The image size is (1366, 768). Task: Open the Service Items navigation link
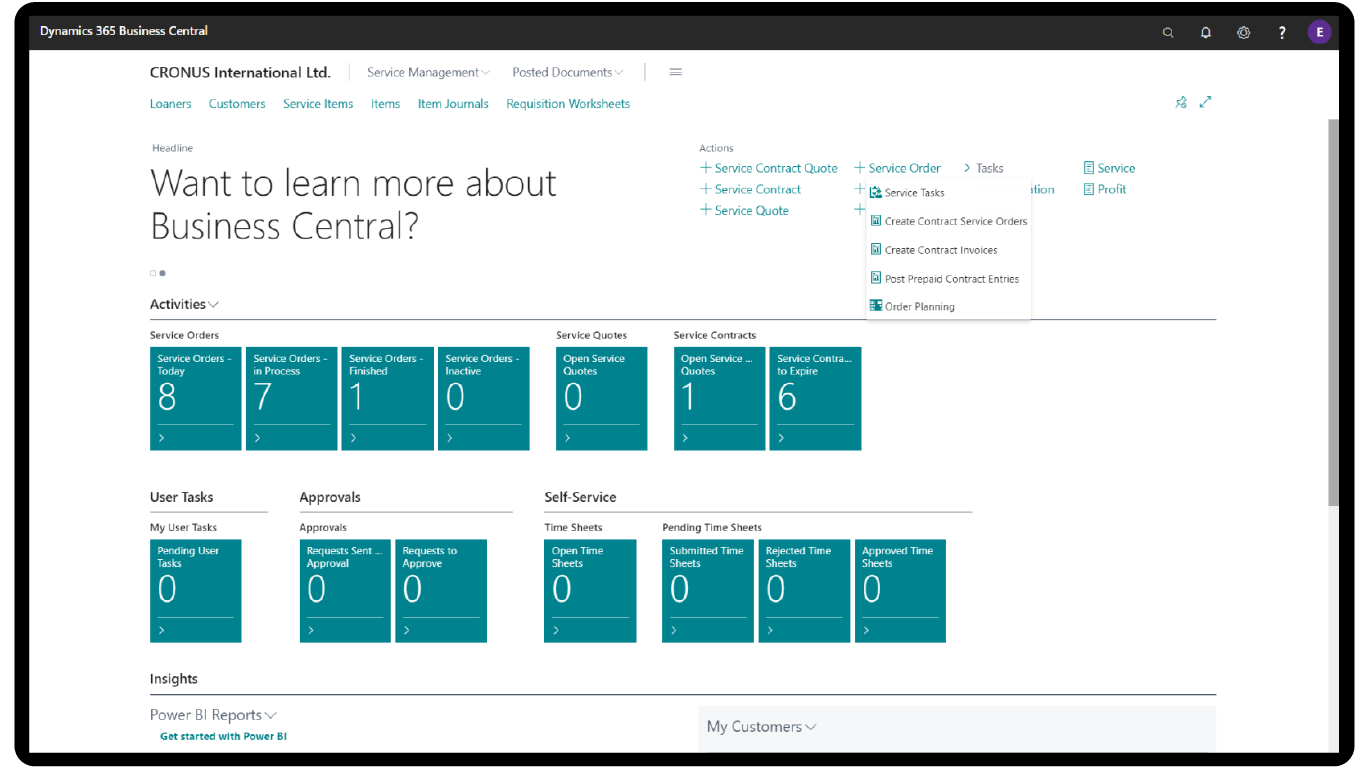318,104
